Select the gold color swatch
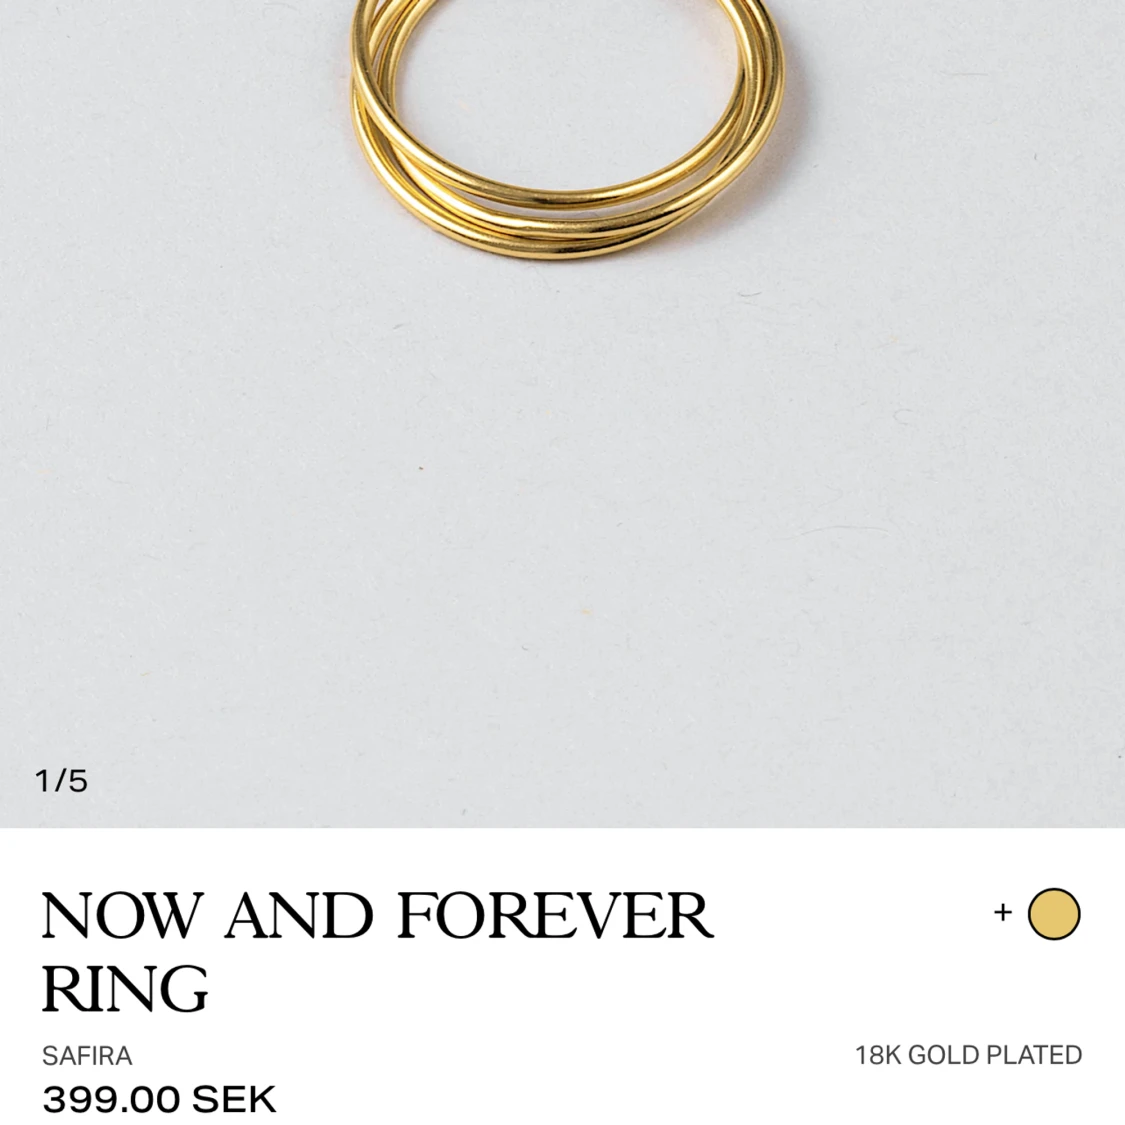The image size is (1125, 1125). (1054, 913)
